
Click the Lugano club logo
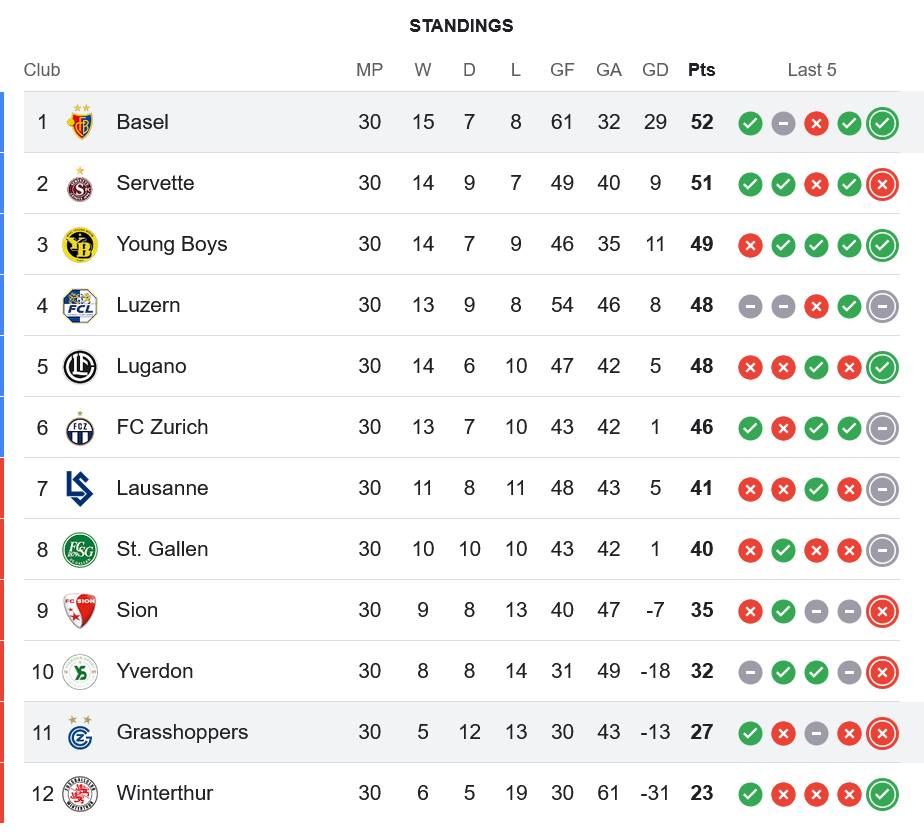tap(80, 367)
